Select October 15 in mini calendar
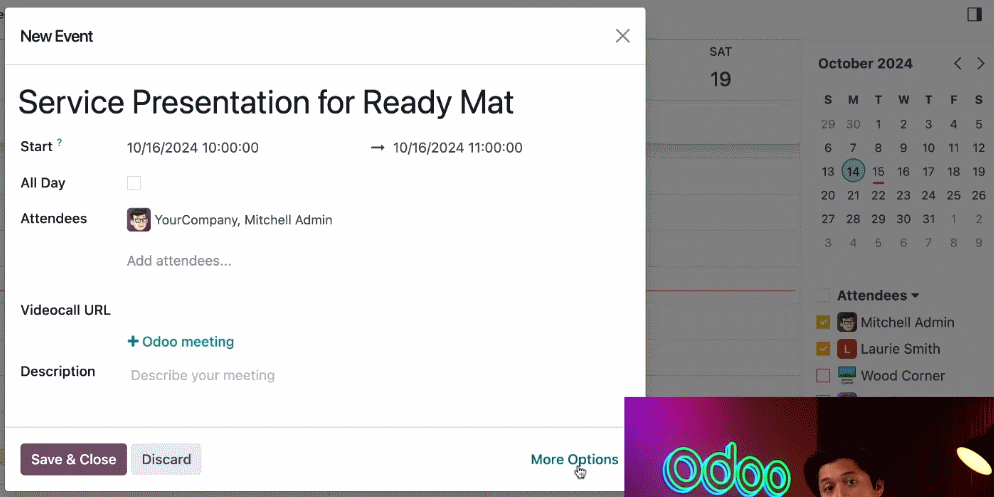This screenshot has width=994, height=497. point(878,172)
